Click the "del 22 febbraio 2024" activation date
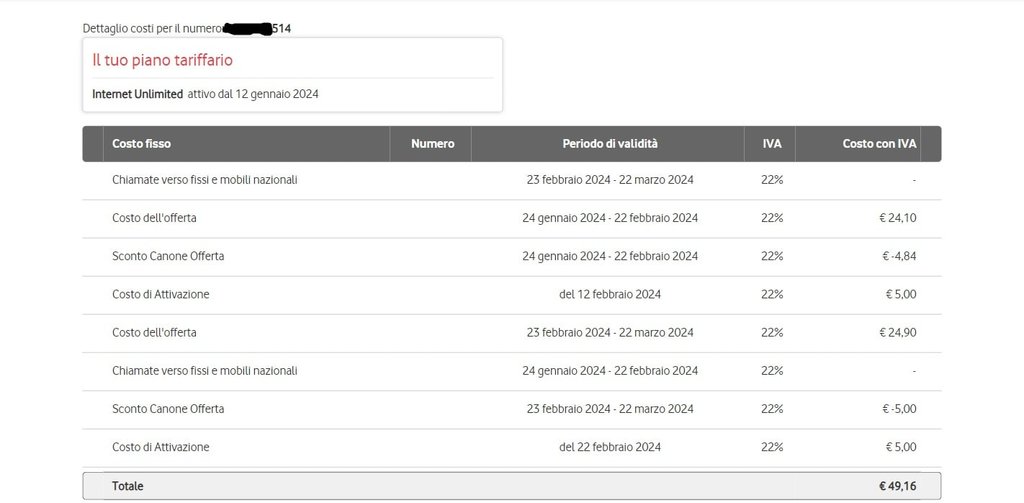 click(x=609, y=447)
